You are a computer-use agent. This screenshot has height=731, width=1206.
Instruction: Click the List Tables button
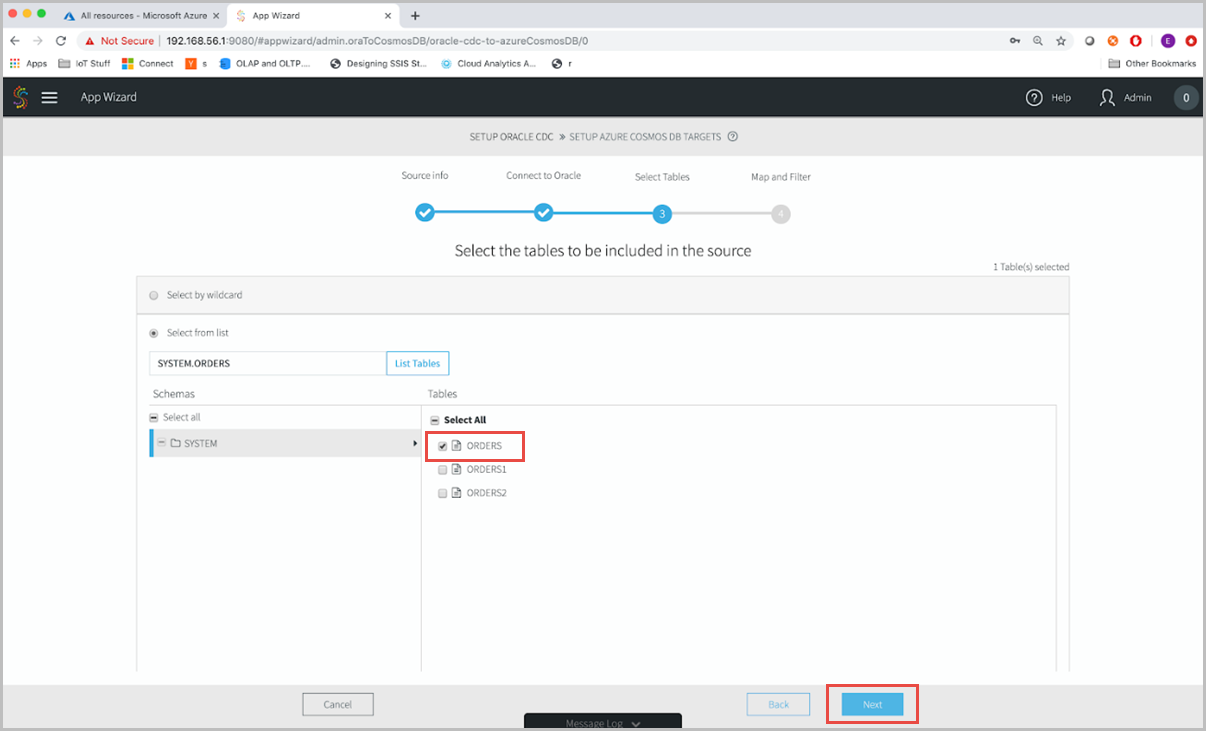417,363
